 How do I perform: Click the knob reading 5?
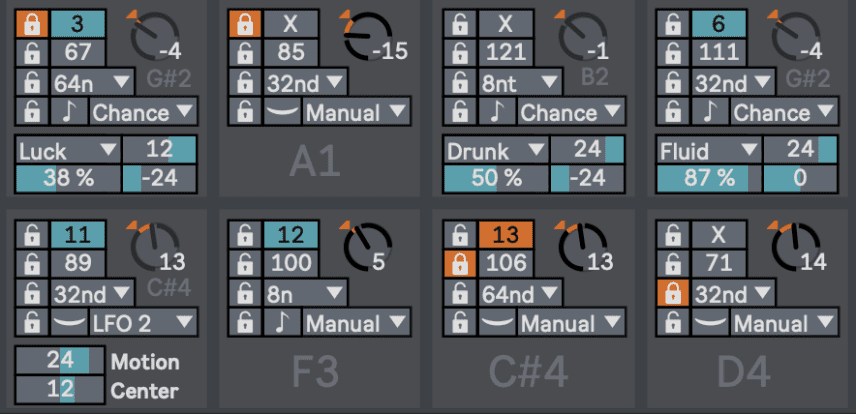[x=367, y=246]
